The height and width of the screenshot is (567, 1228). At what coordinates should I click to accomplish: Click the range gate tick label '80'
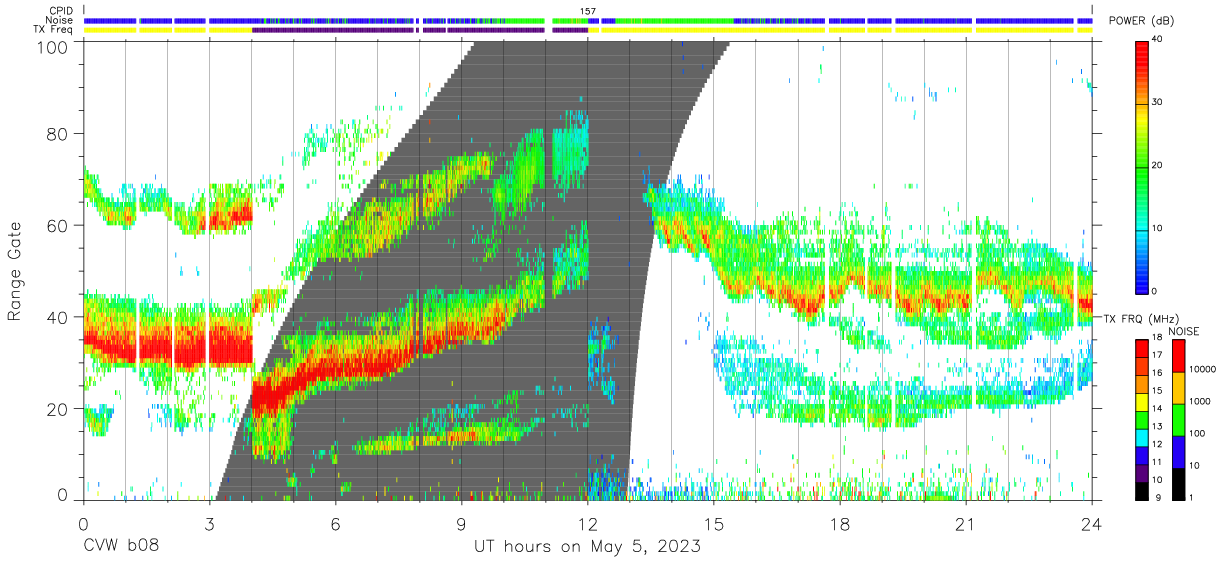[x=59, y=133]
